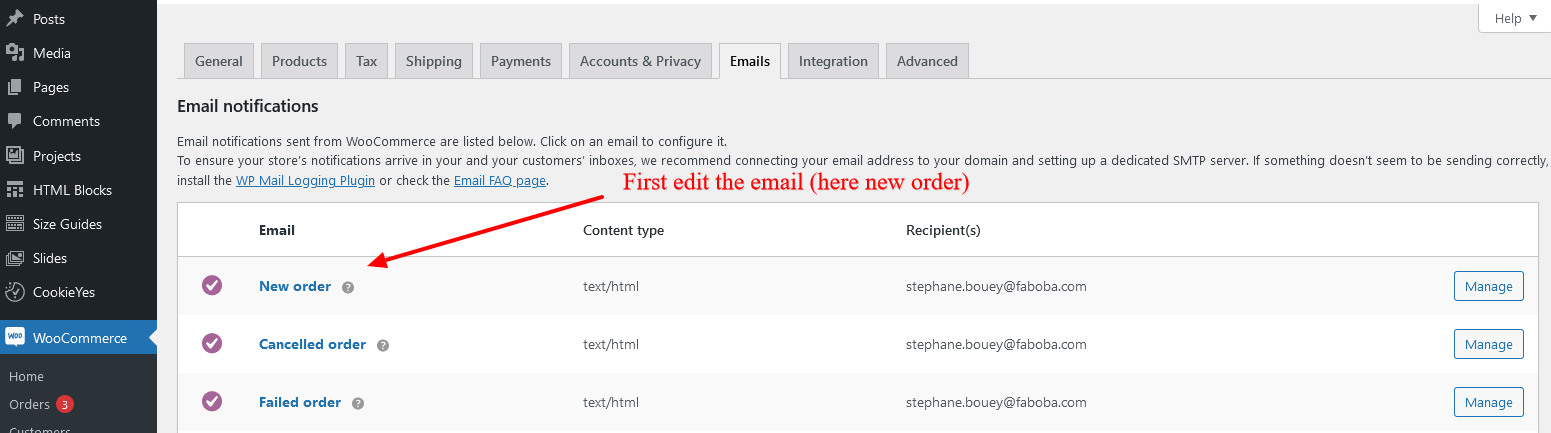Switch to the General settings tab

coord(219,61)
